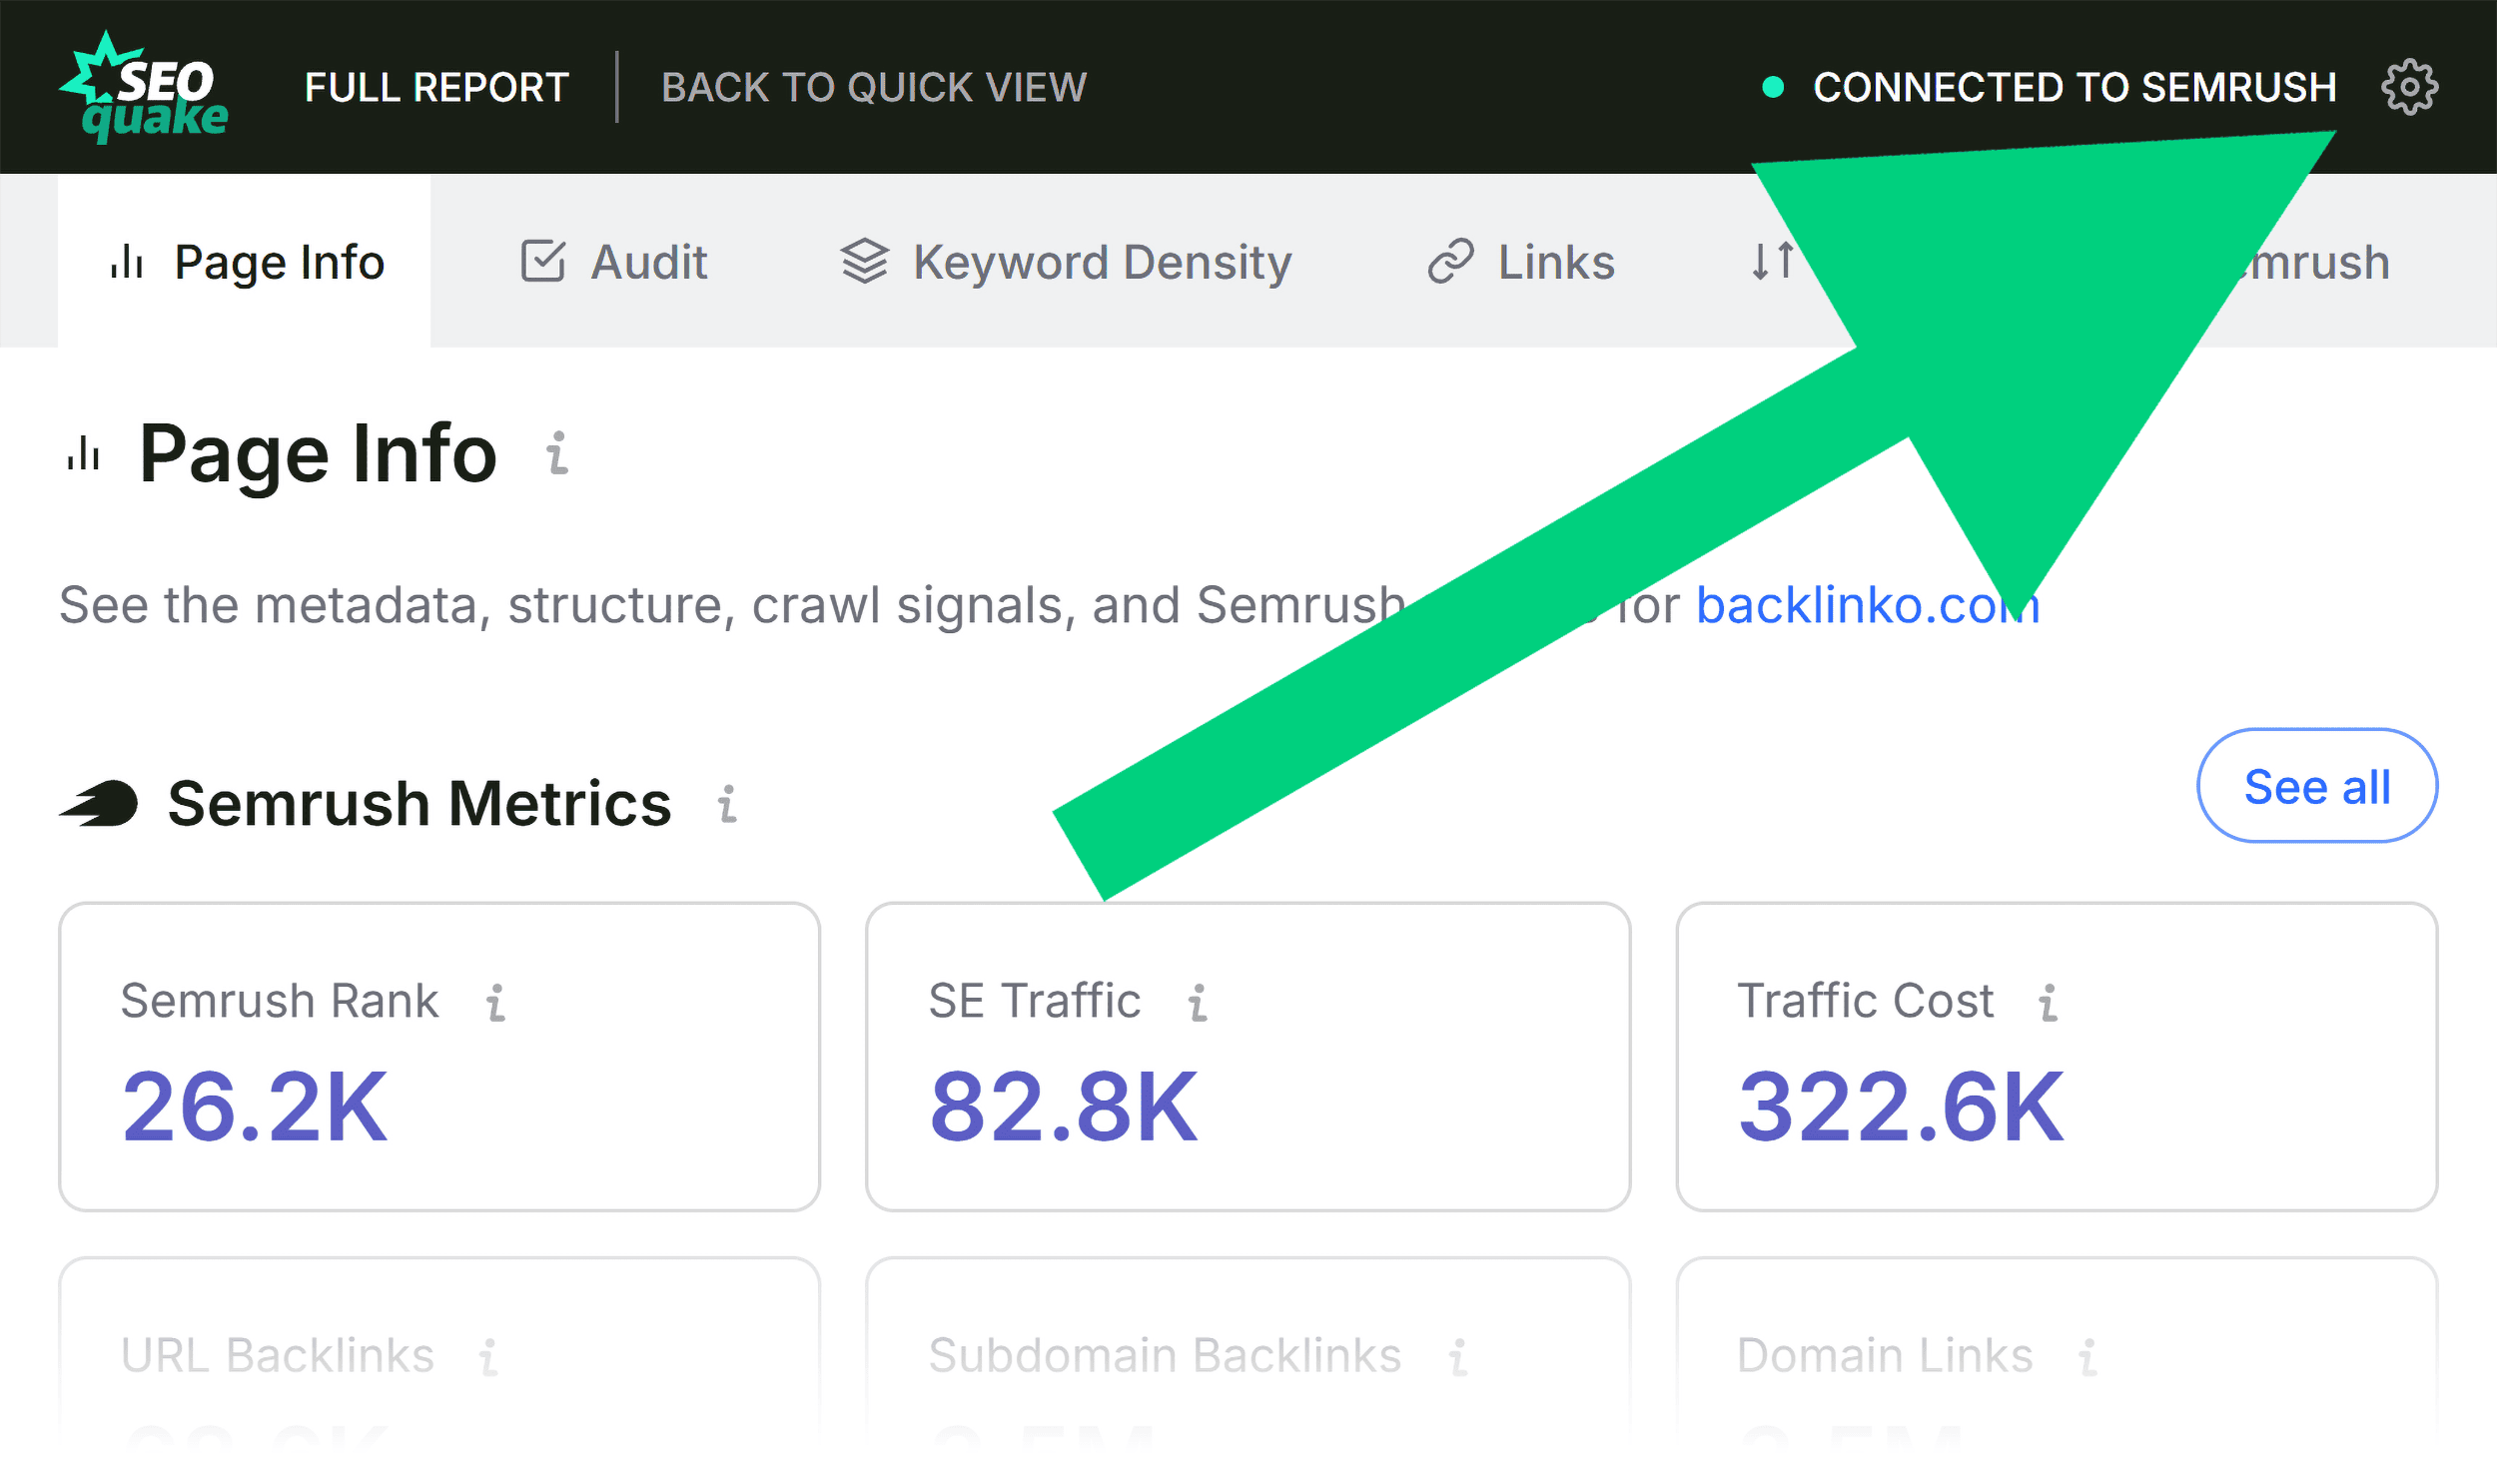This screenshot has width=2497, height=1484.
Task: Click the See all button
Action: [2317, 786]
